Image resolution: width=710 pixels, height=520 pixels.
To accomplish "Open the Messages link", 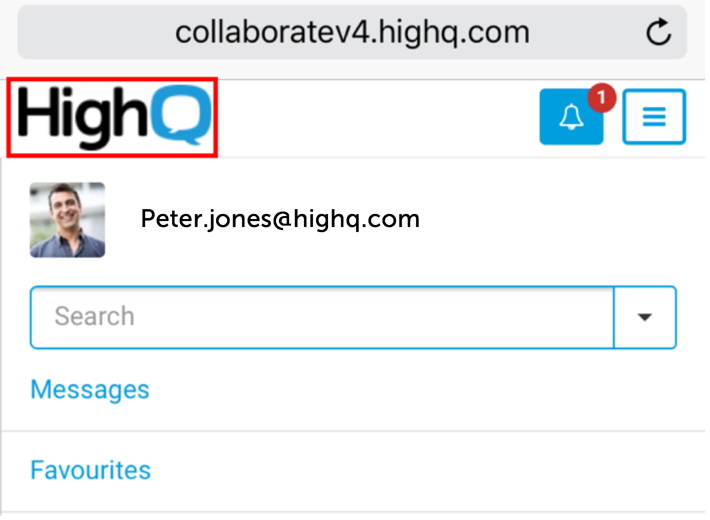I will click(90, 389).
